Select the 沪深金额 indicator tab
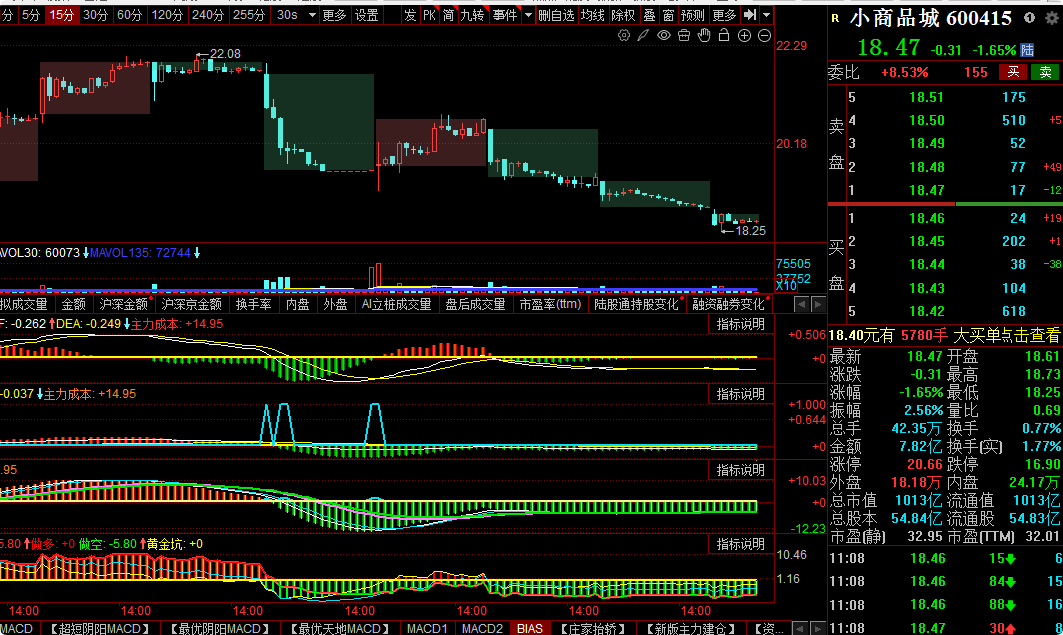 pyautogui.click(x=123, y=304)
